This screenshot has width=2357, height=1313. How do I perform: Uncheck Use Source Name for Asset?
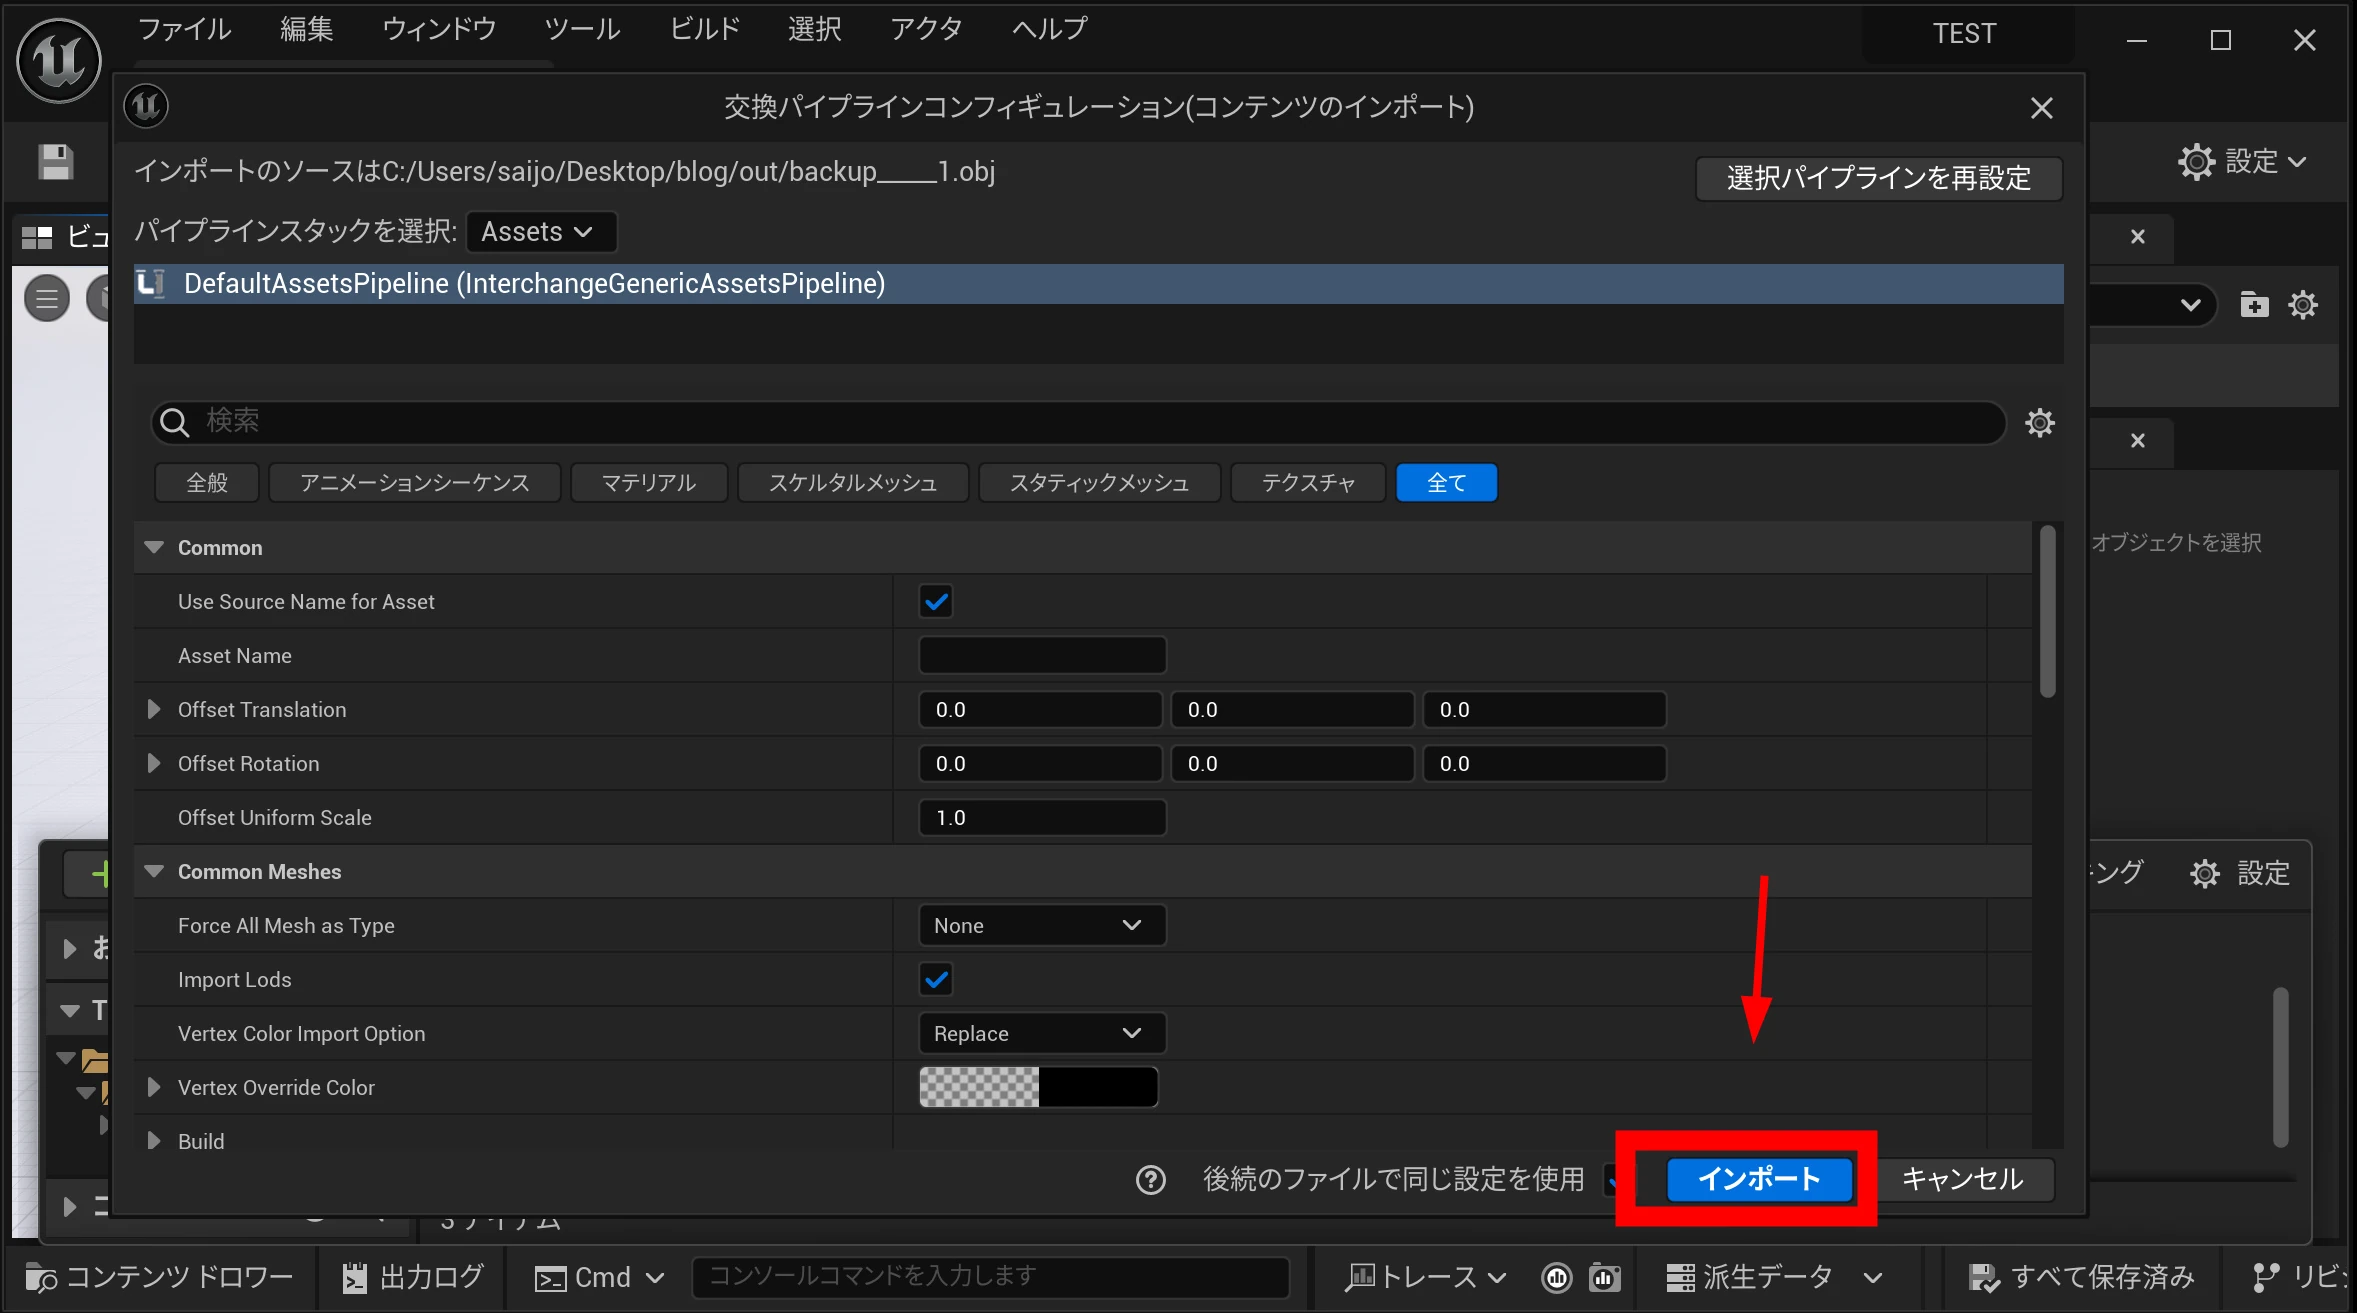click(936, 602)
